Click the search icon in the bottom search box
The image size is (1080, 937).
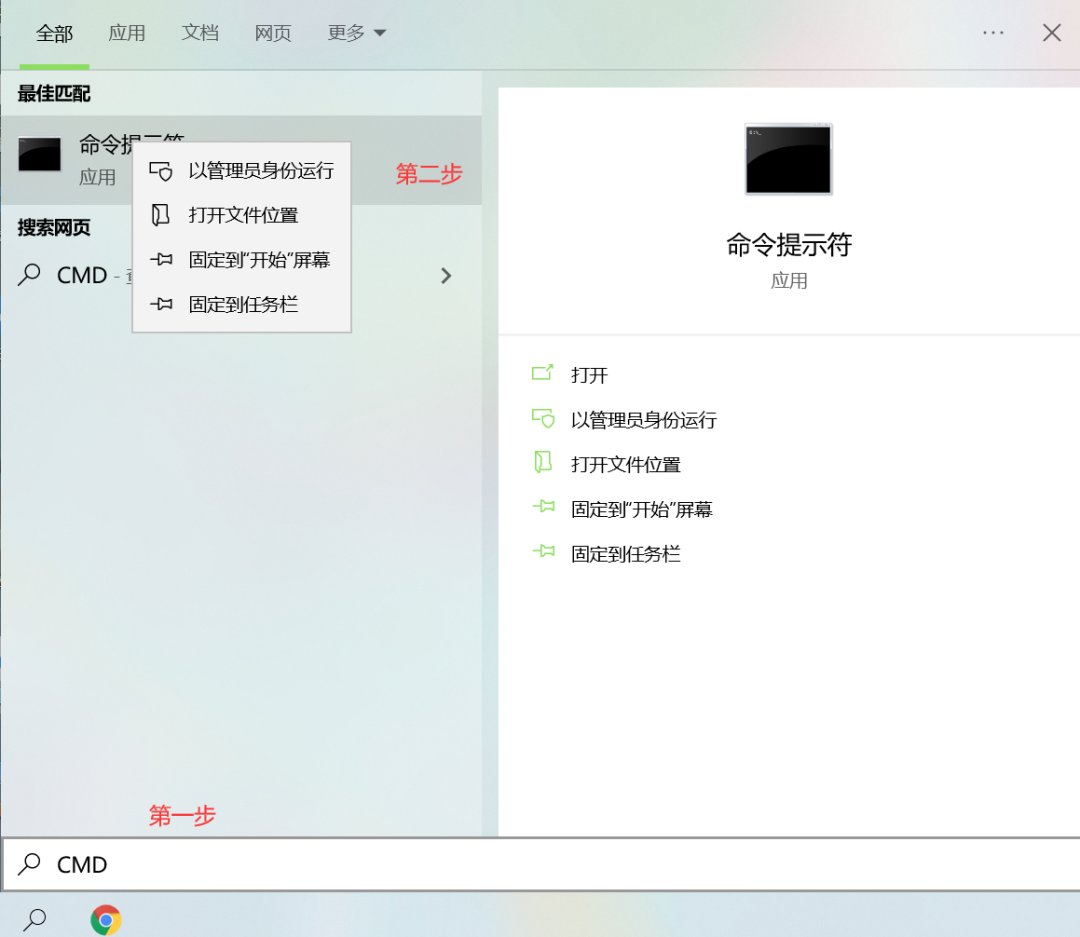click(30, 864)
